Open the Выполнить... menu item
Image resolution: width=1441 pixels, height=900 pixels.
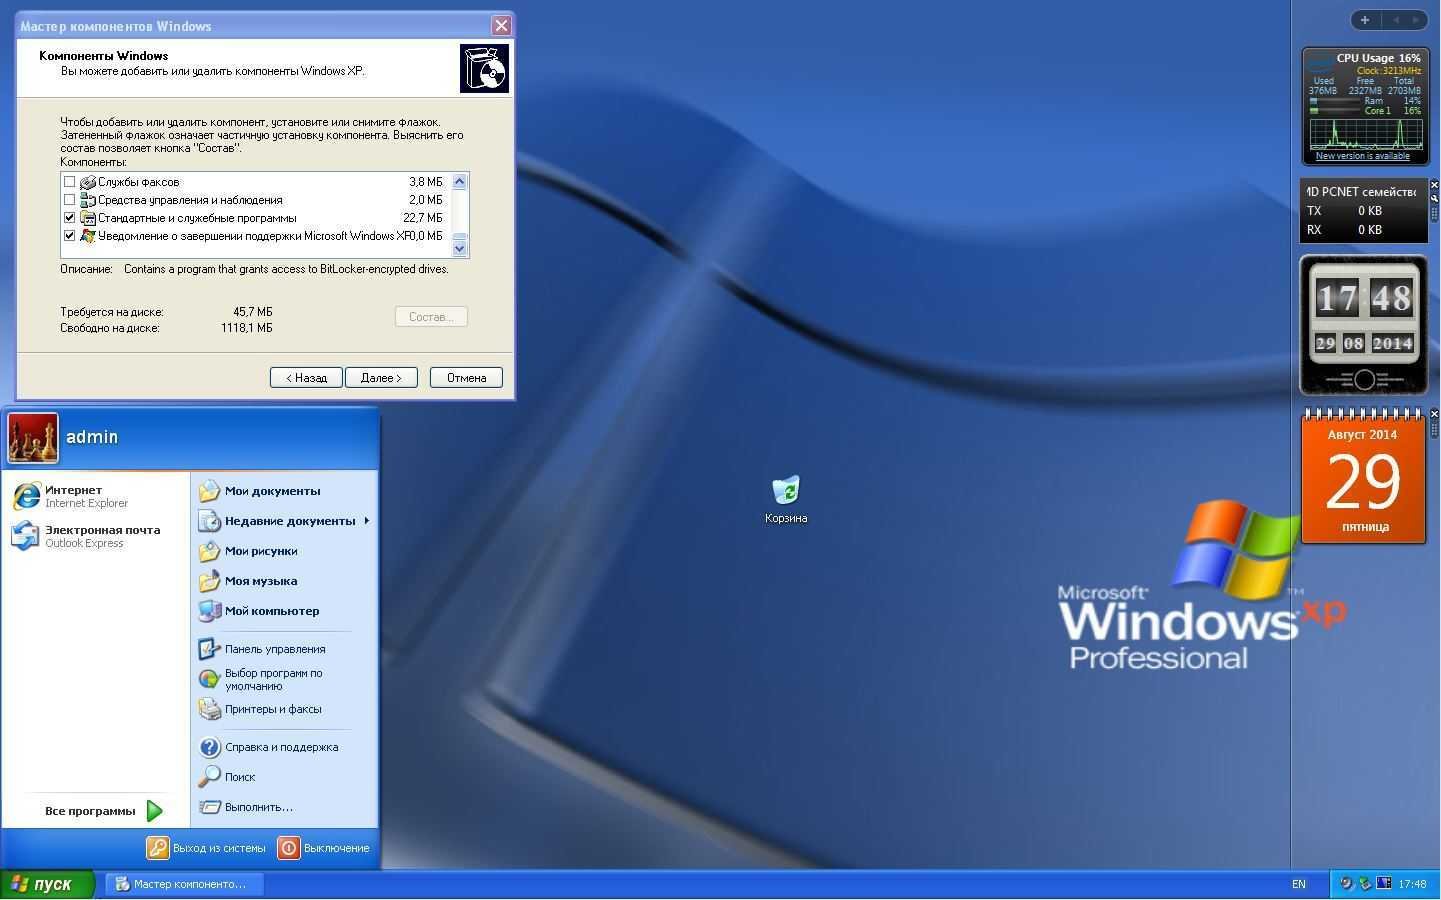pyautogui.click(x=285, y=807)
